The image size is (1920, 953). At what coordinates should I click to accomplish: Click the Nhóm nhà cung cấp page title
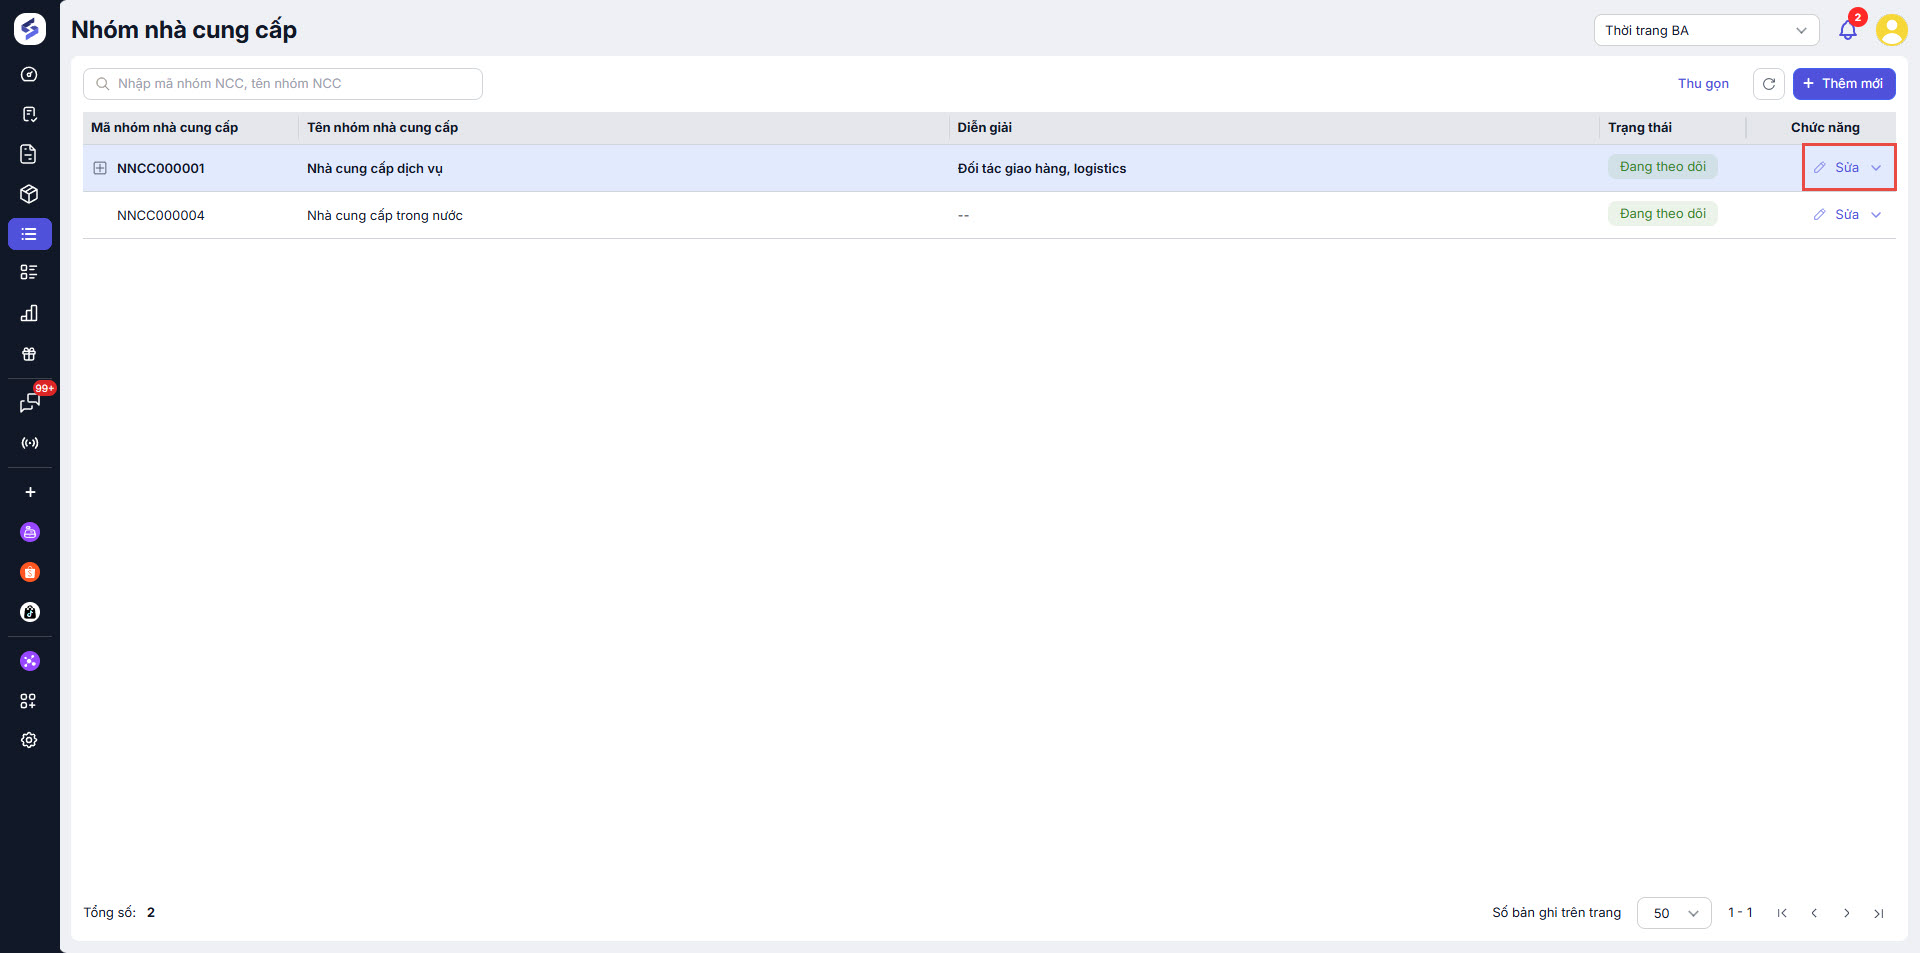tap(184, 30)
